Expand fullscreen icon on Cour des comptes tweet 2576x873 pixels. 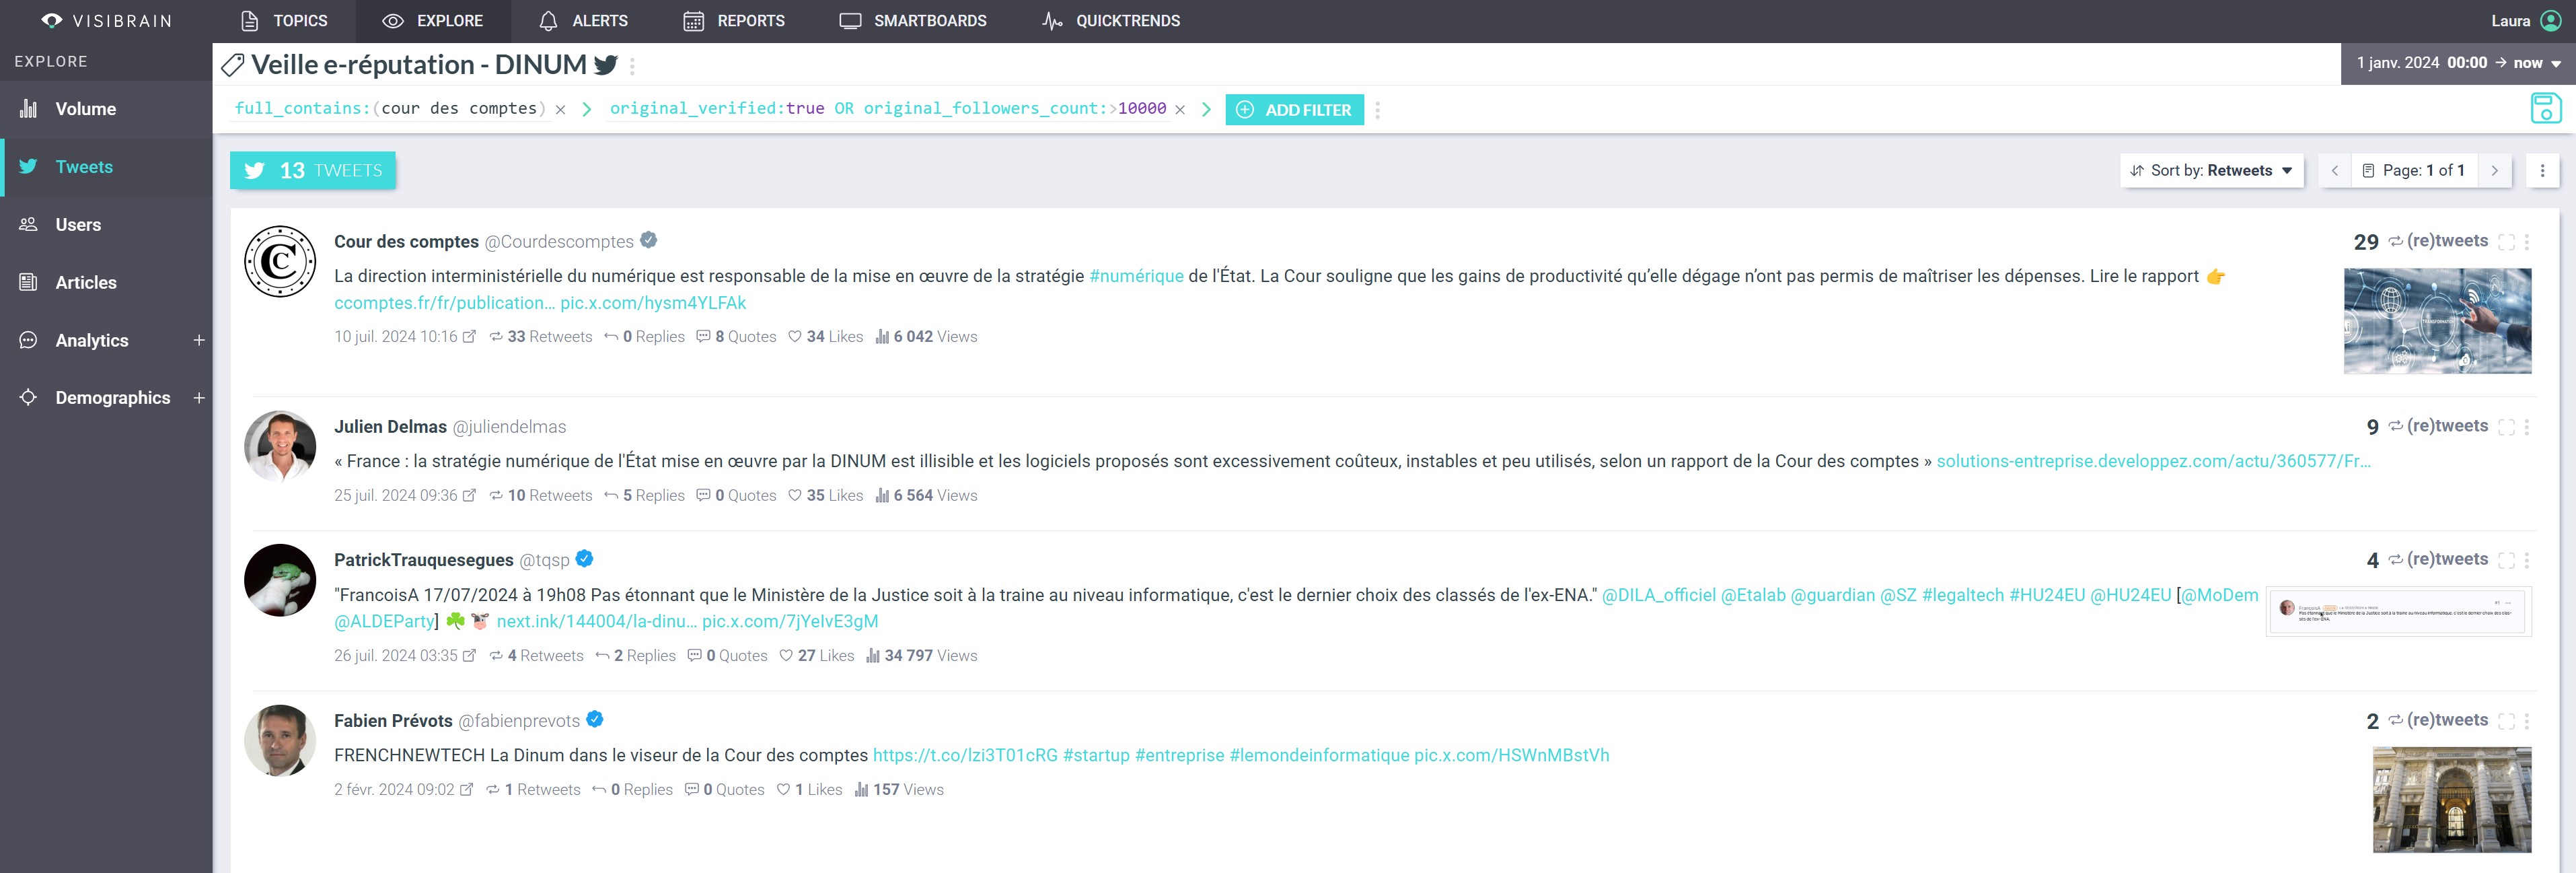click(2506, 242)
